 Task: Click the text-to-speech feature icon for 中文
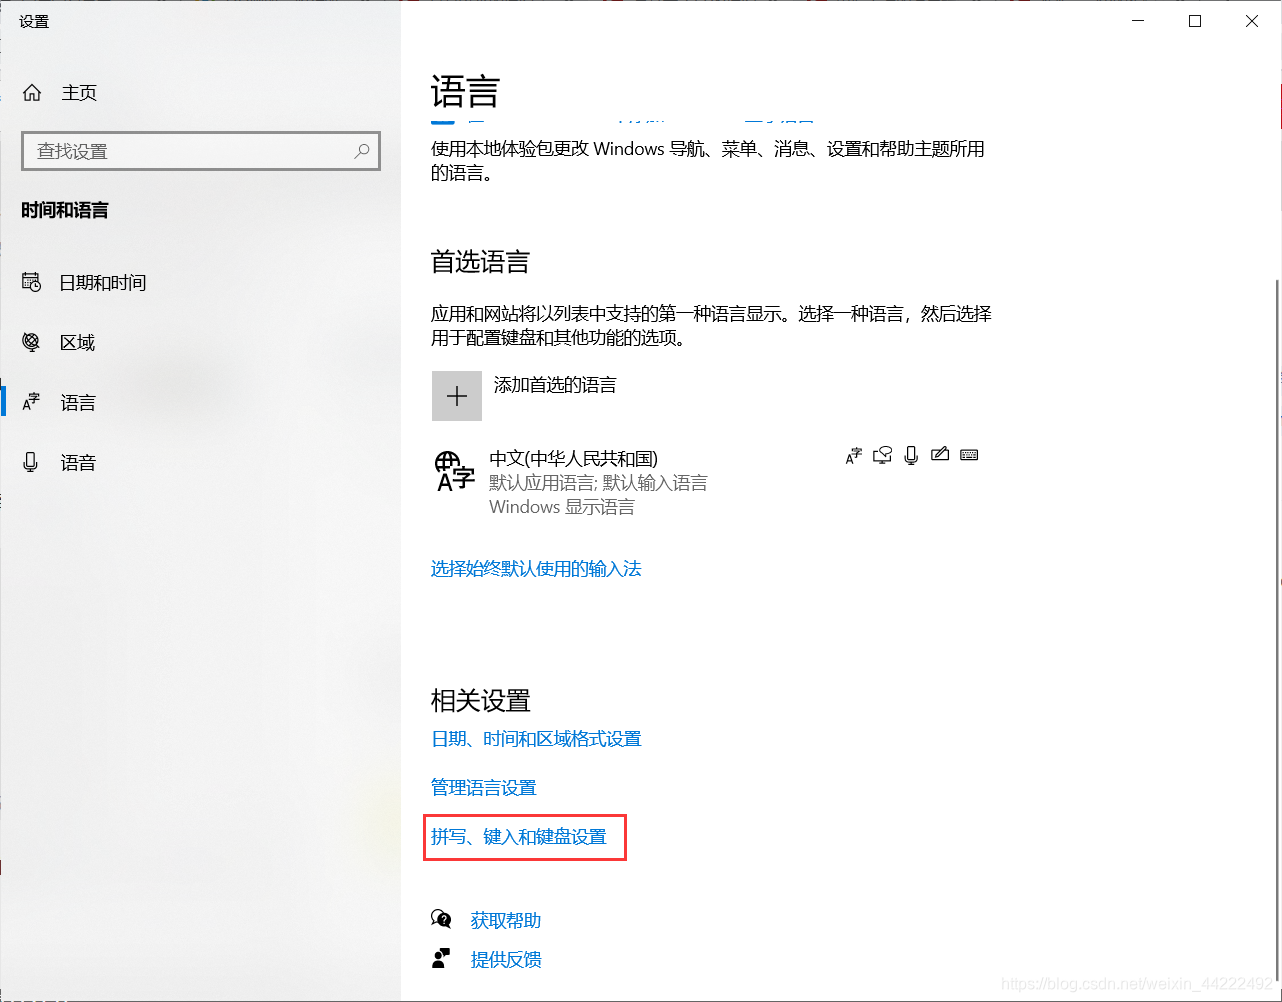point(882,456)
